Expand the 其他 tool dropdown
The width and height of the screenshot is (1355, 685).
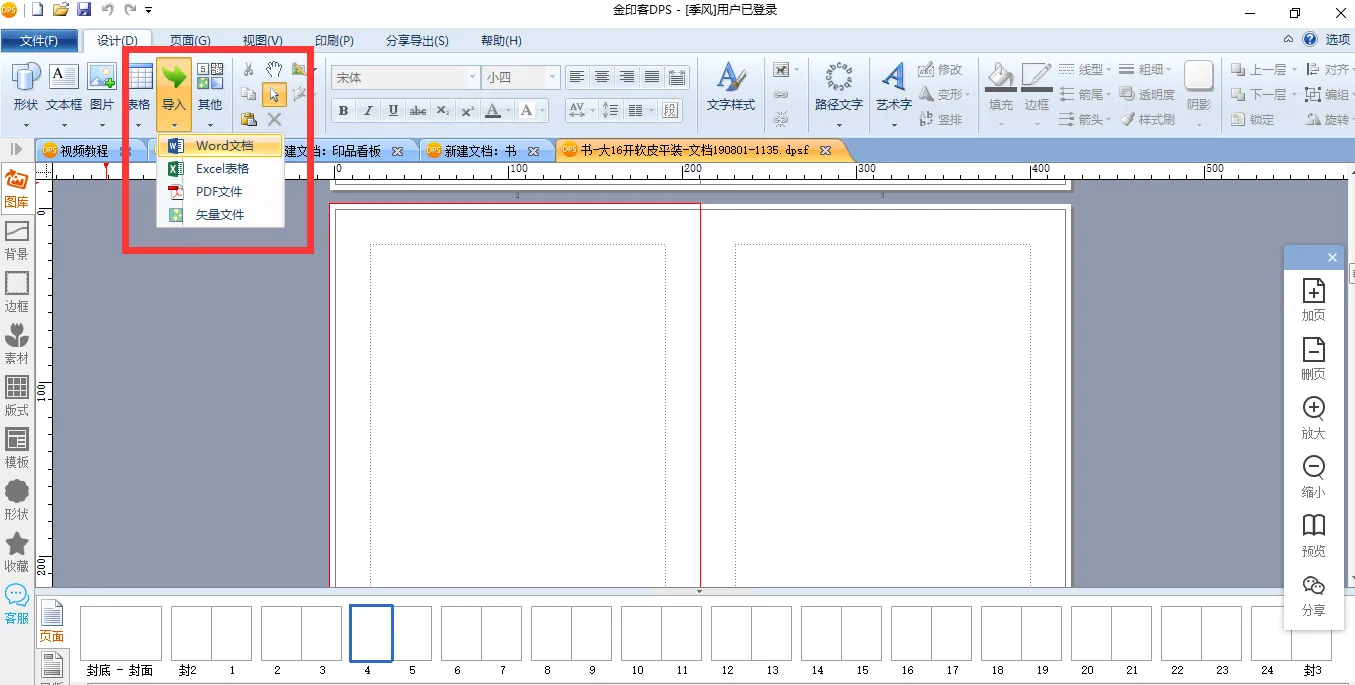(210, 125)
